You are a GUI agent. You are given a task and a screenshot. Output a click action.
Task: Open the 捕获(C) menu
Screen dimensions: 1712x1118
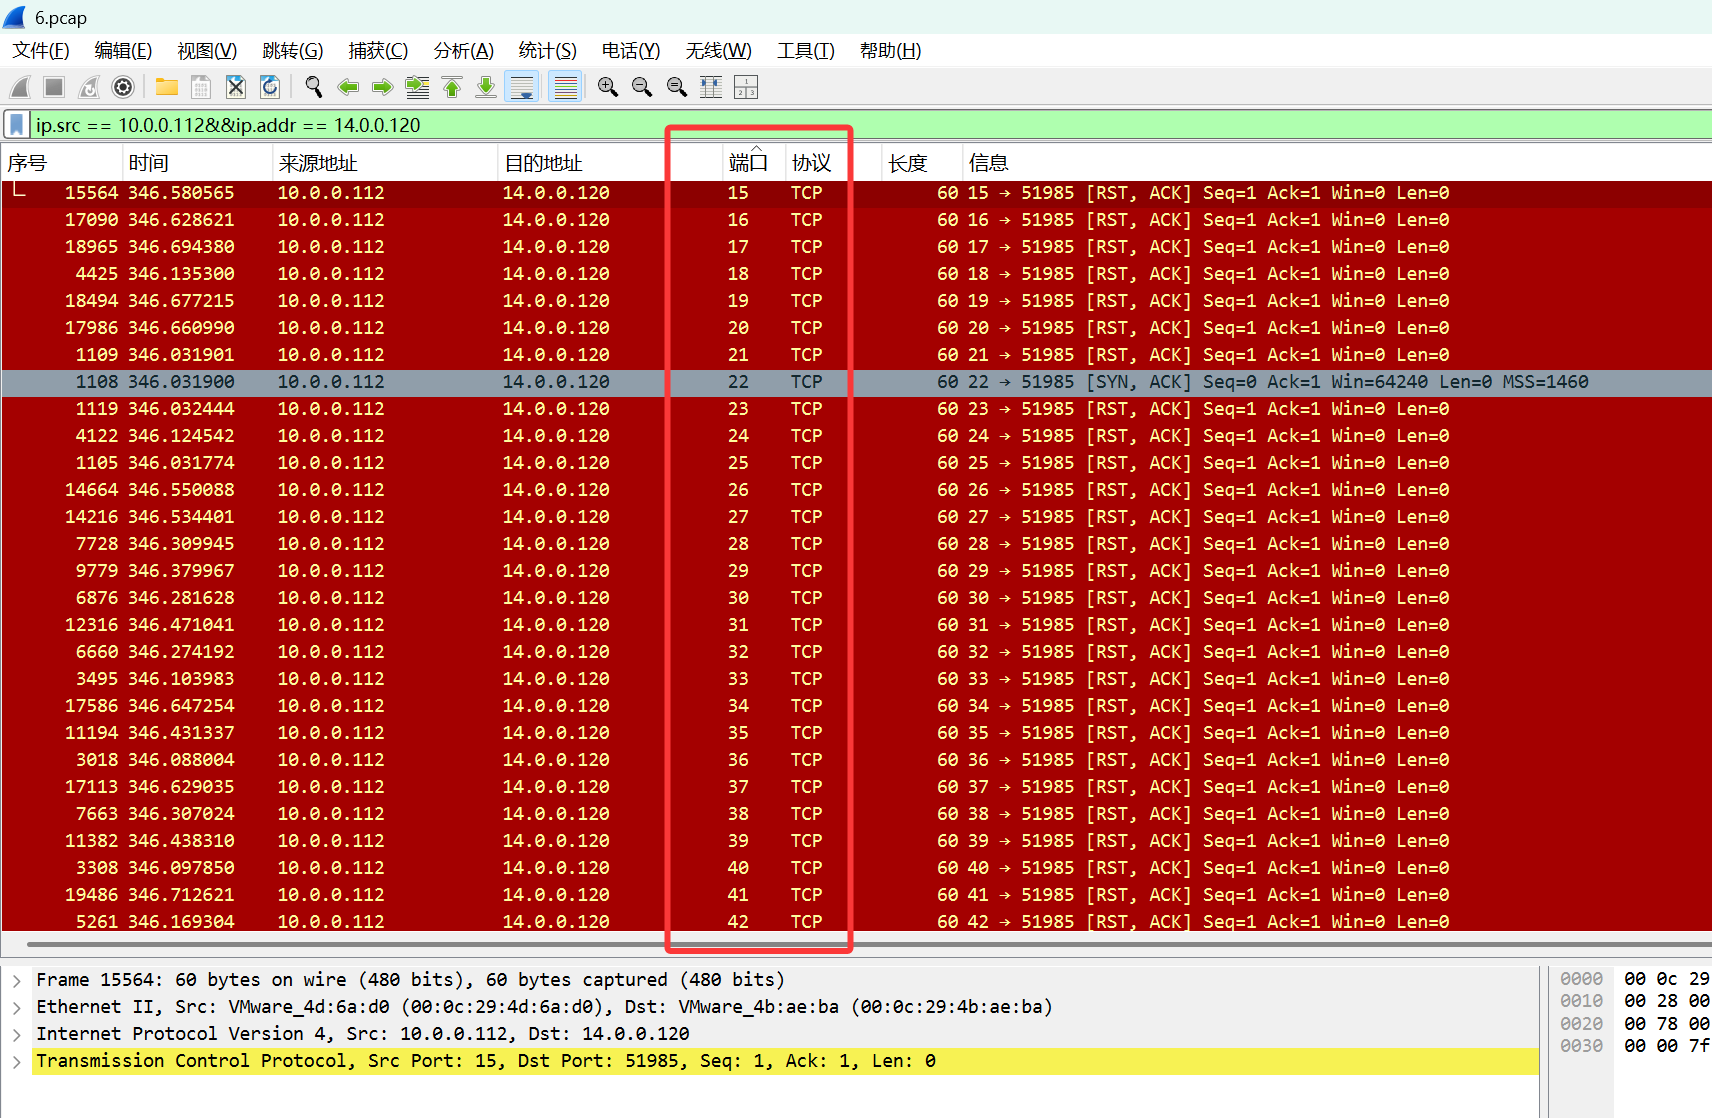[378, 51]
